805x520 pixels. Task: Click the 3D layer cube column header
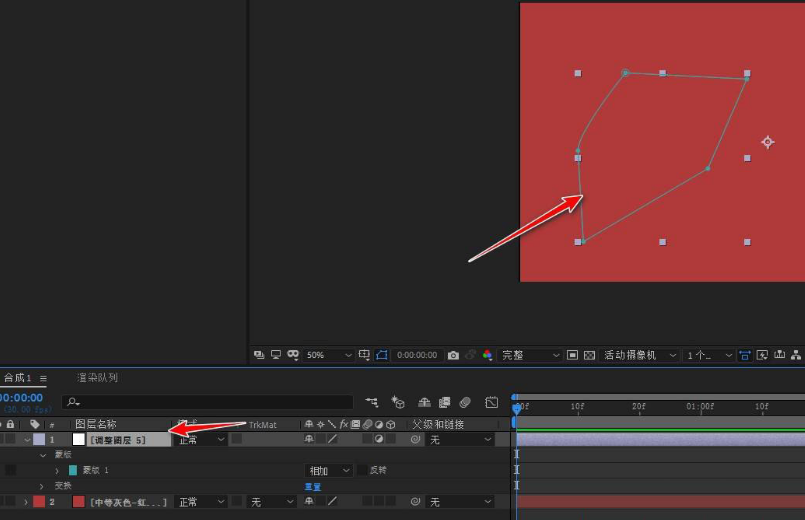[x=391, y=425]
